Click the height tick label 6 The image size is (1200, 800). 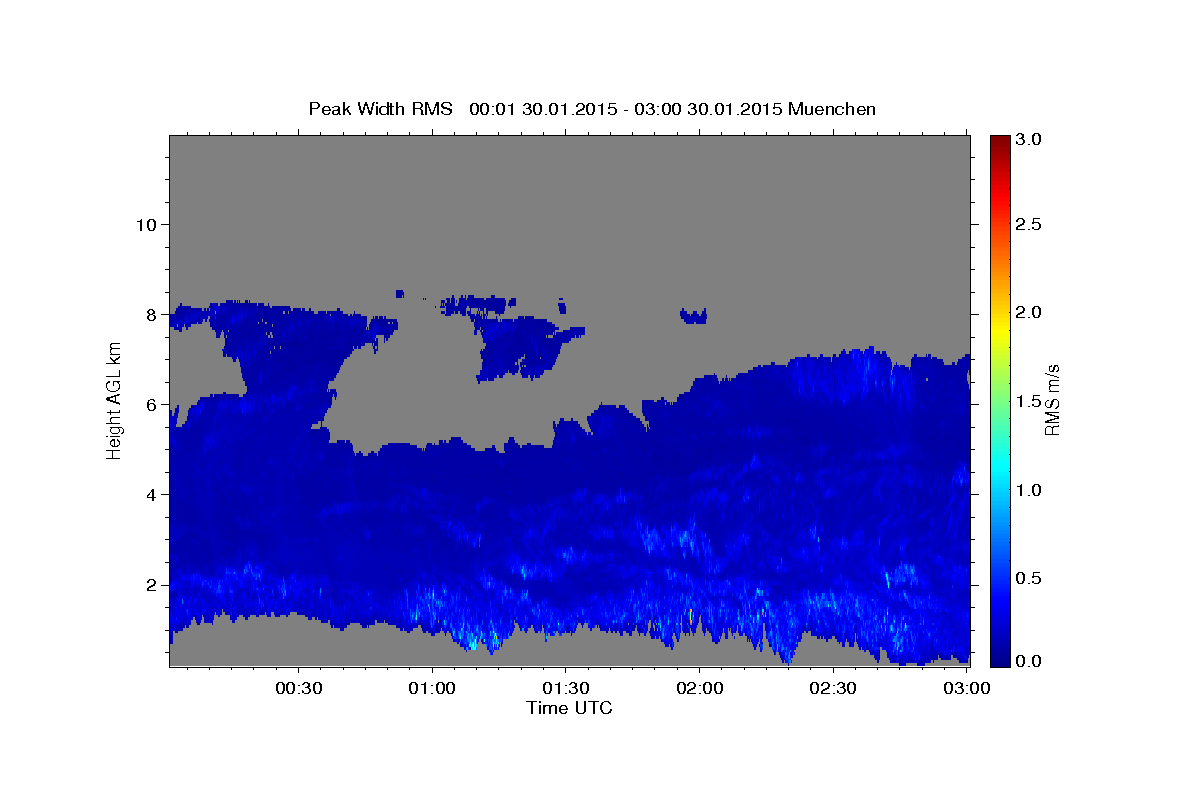[150, 404]
